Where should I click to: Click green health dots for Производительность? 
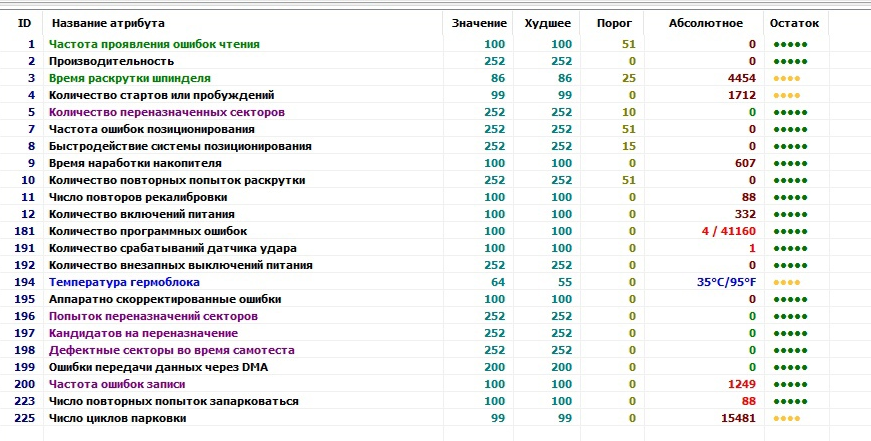click(x=790, y=61)
